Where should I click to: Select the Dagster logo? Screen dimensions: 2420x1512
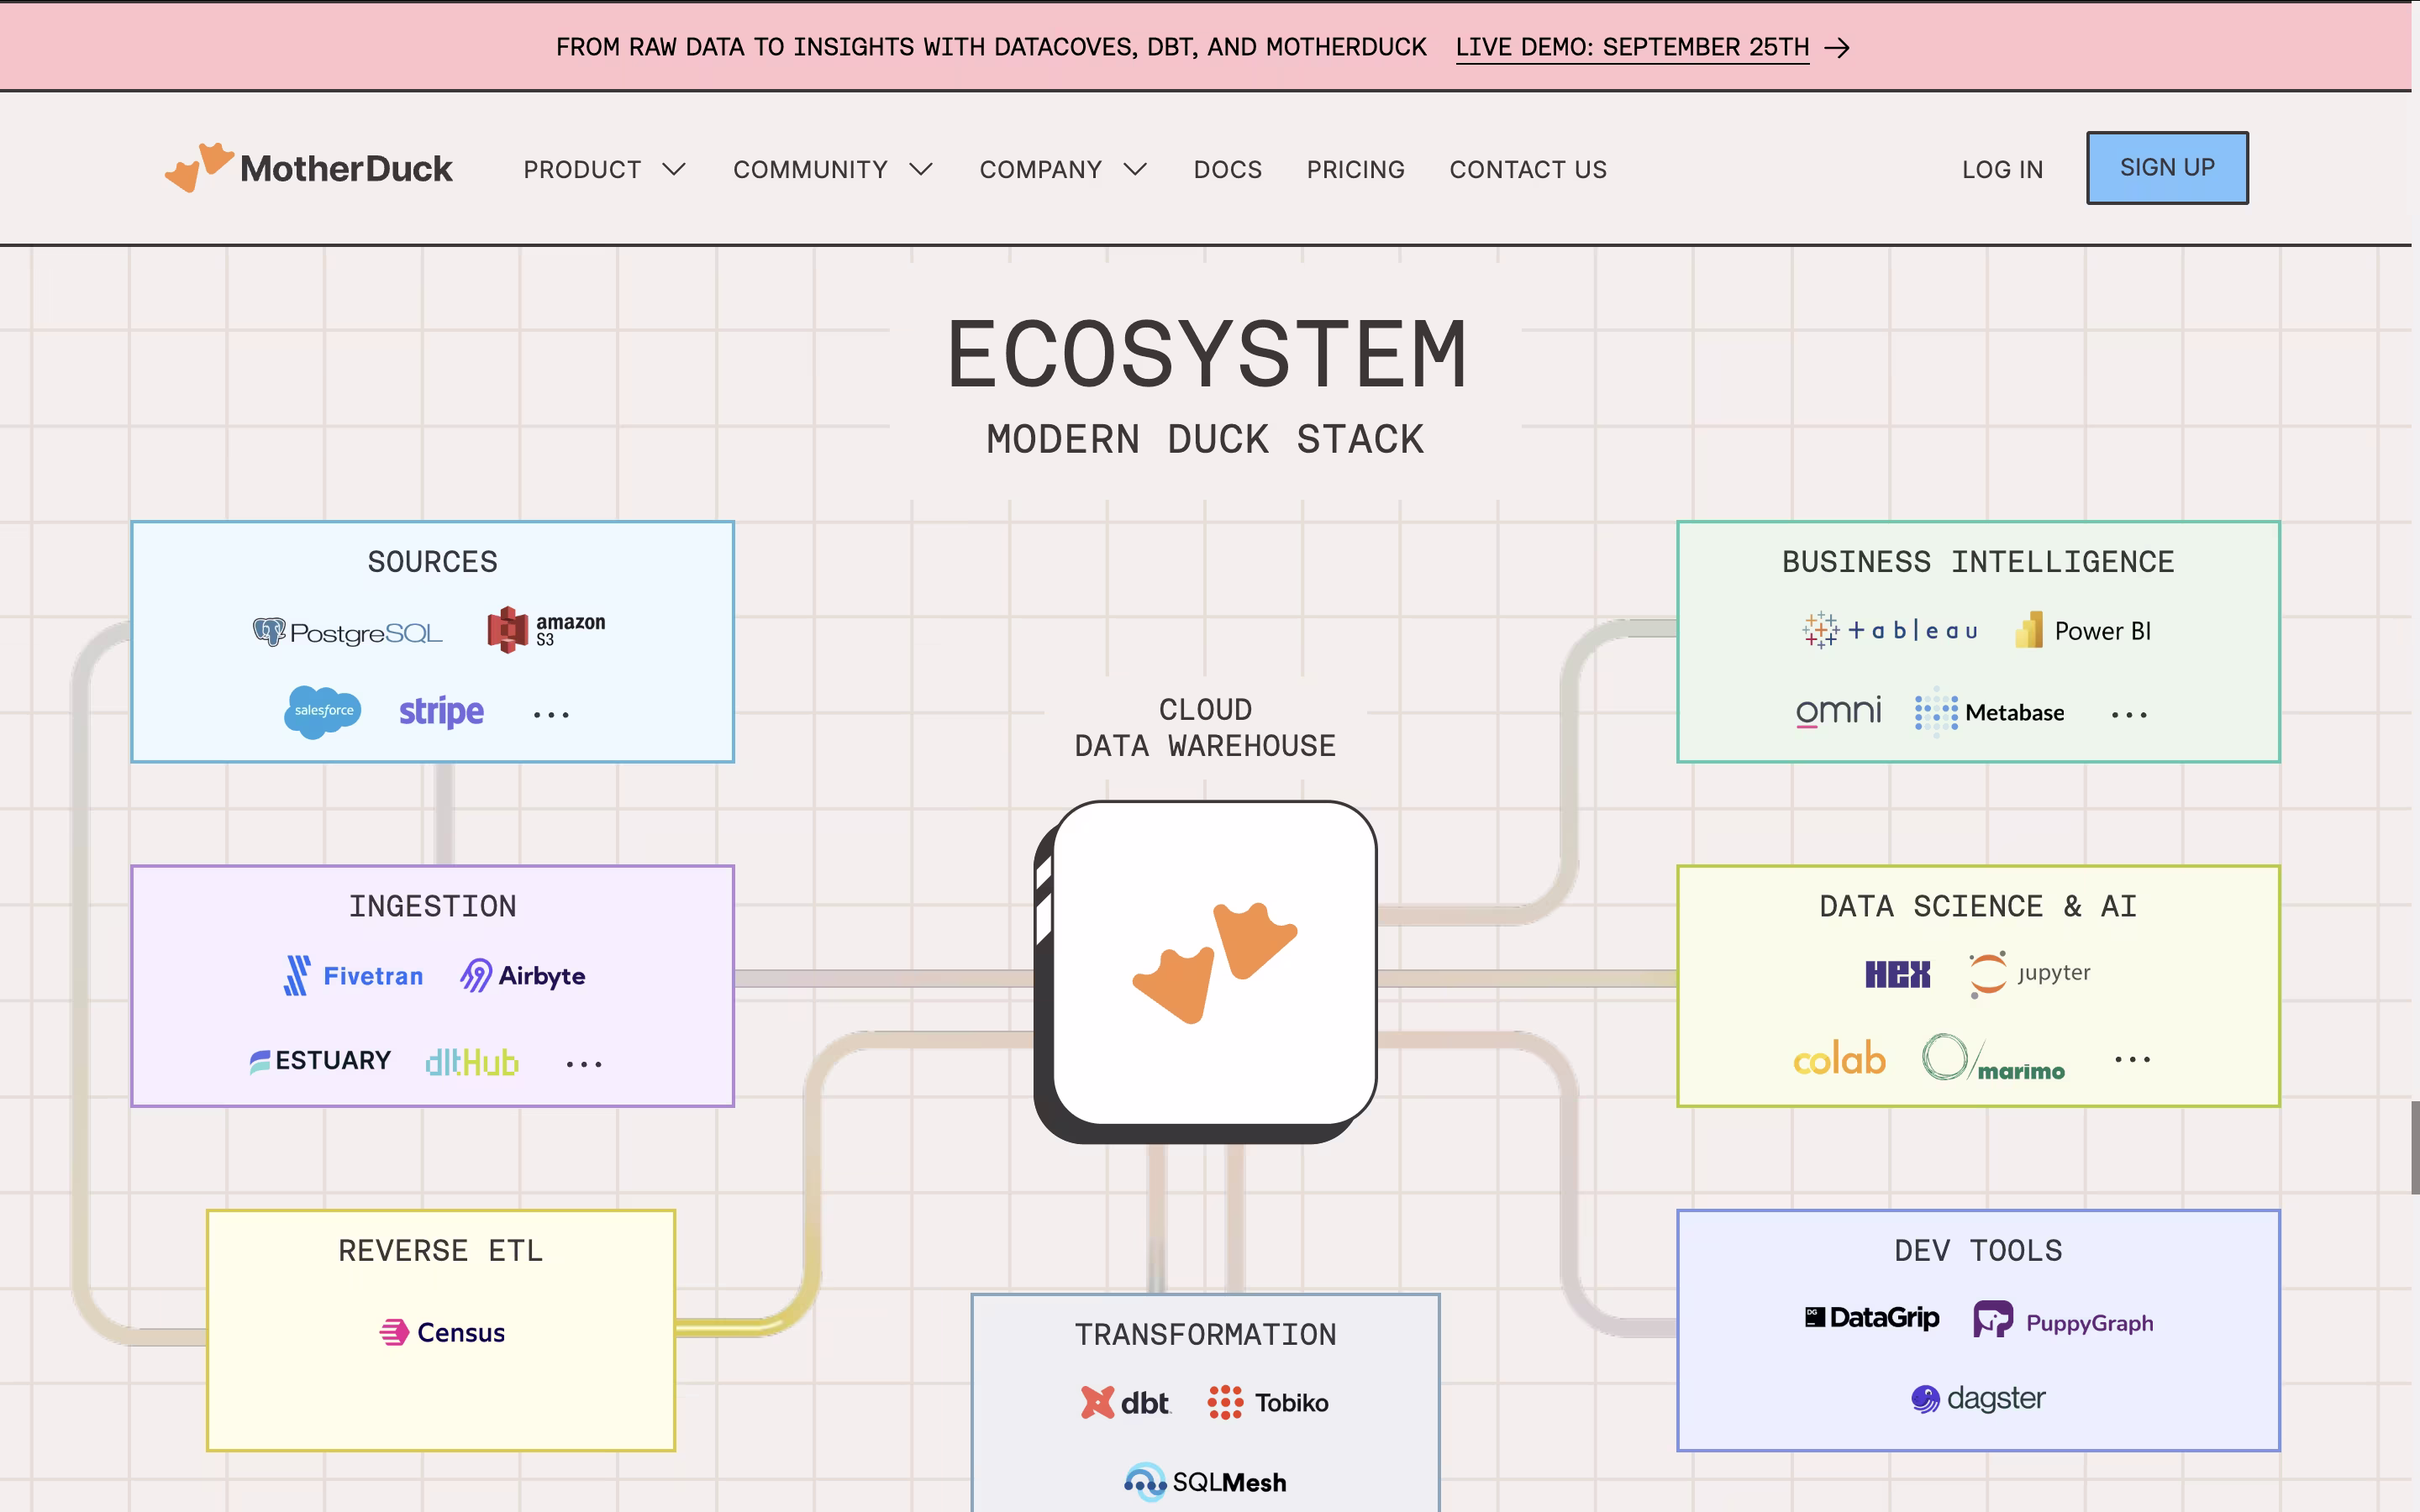[x=1978, y=1397]
